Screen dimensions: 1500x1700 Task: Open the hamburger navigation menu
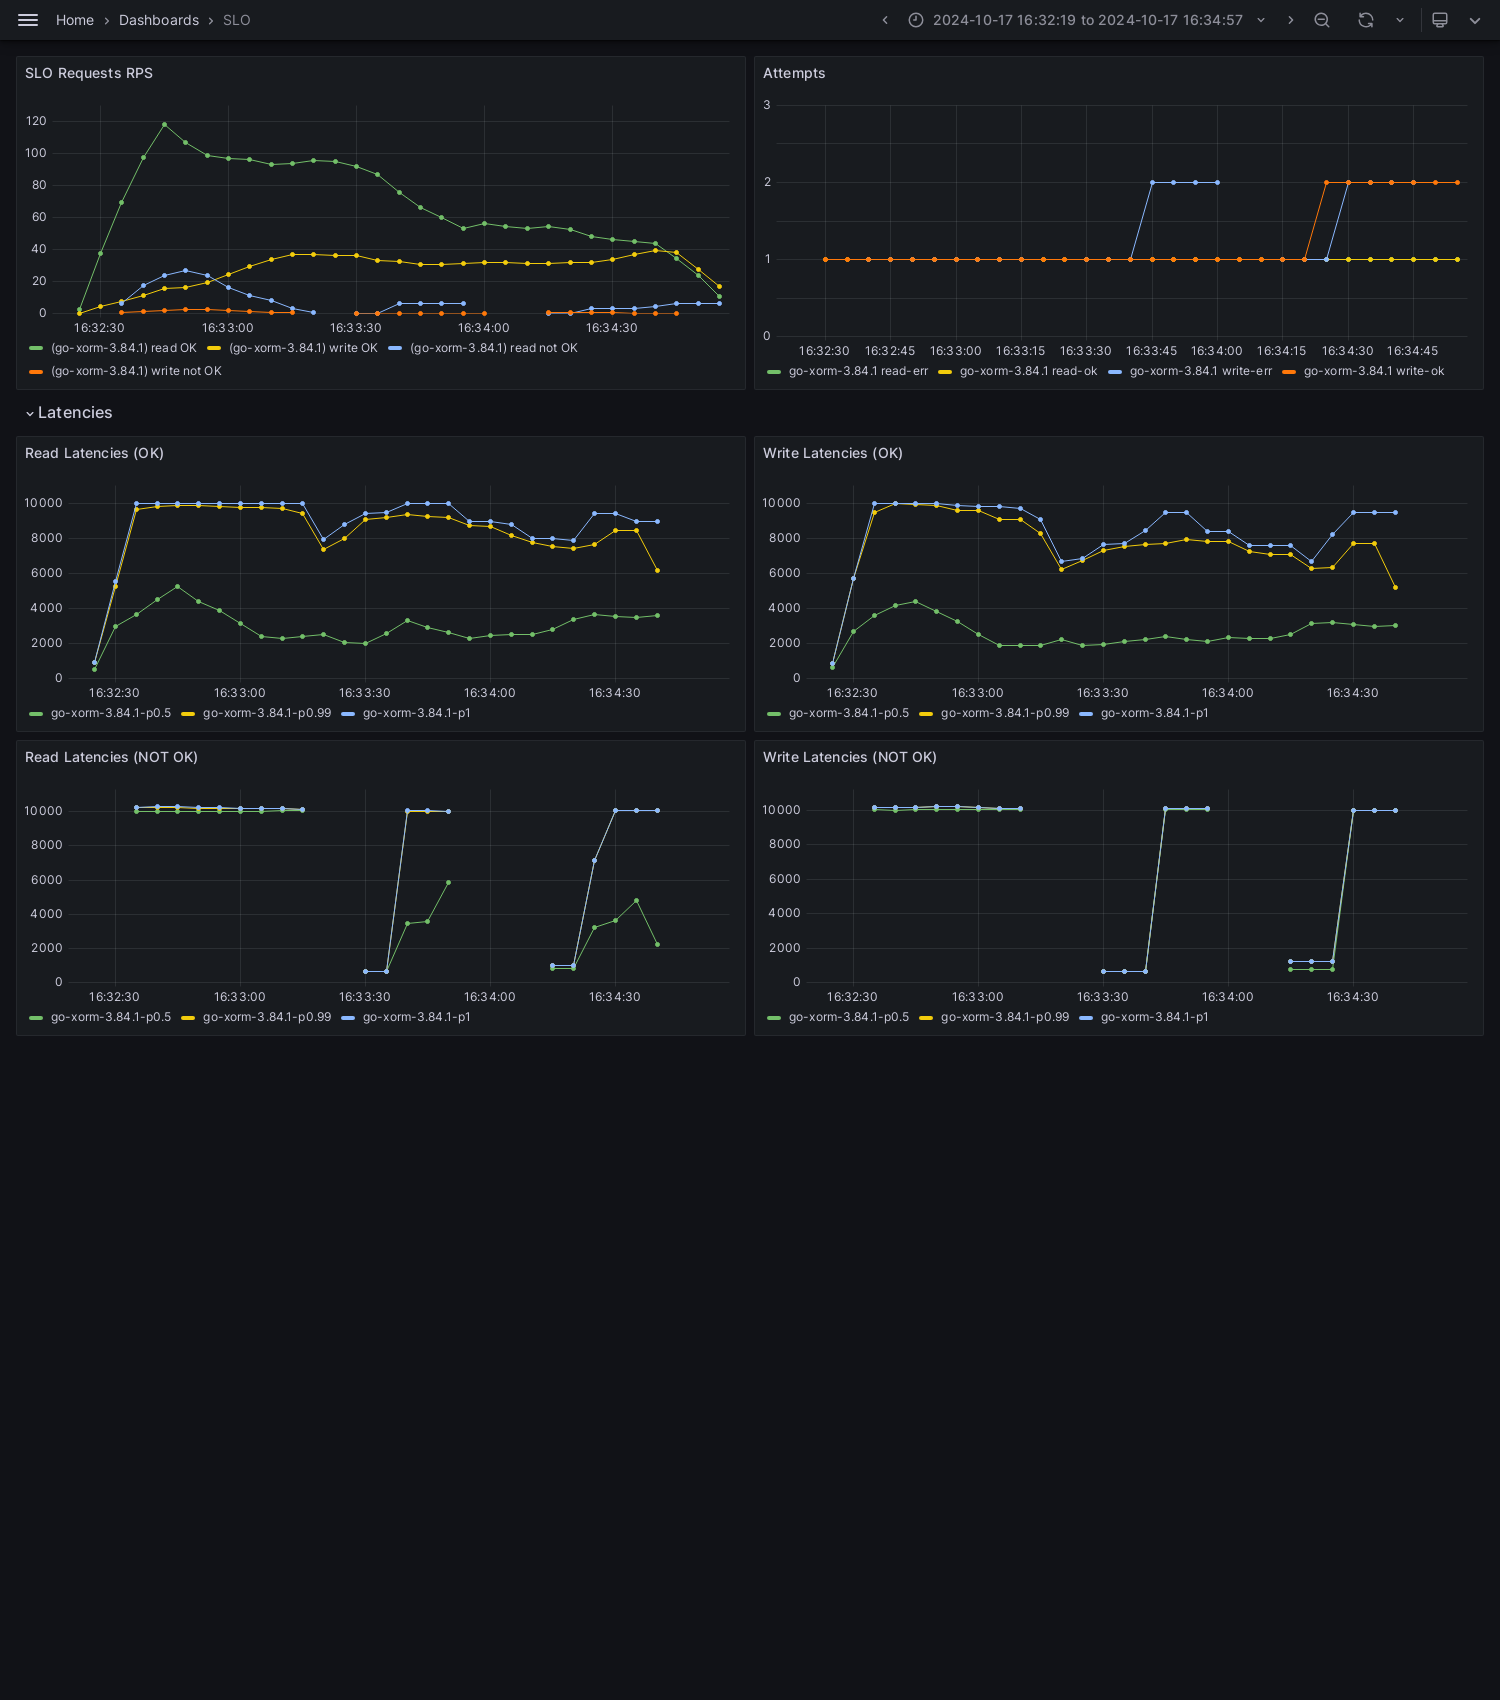point(28,20)
